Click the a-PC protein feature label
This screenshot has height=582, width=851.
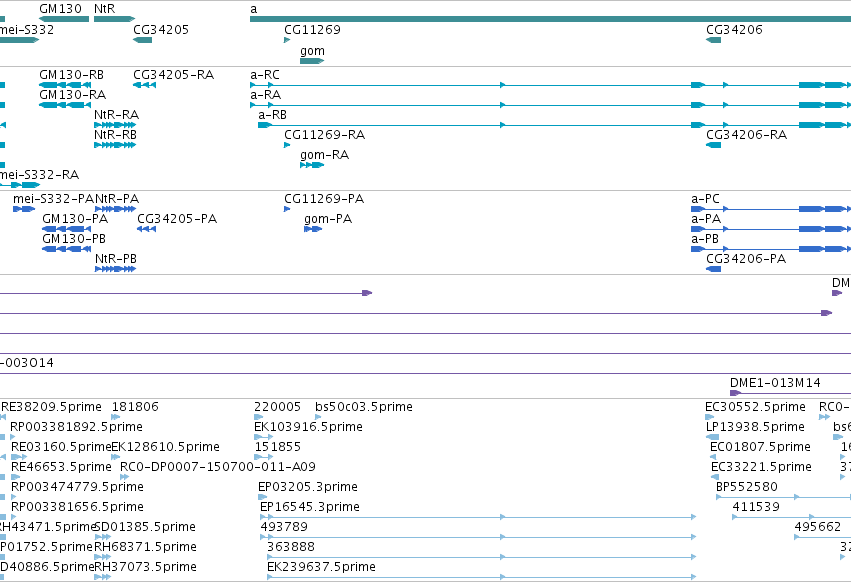(705, 199)
